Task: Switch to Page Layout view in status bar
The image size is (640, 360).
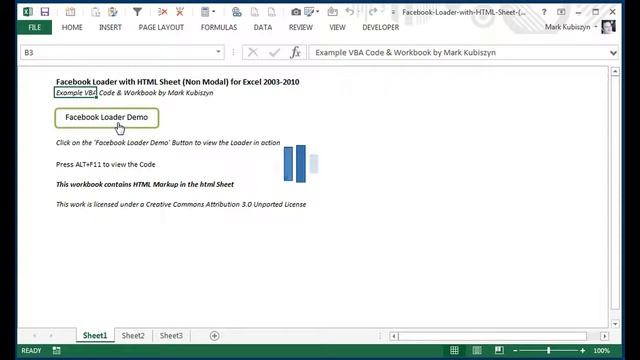Action: coord(477,350)
